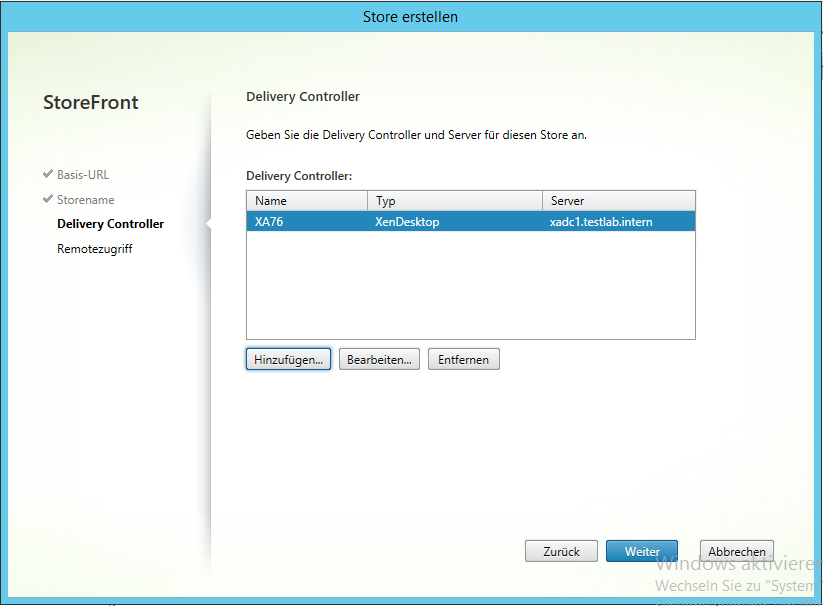Click the XenDesktop type cell
Viewport: 823px width, 606px height.
tap(407, 221)
